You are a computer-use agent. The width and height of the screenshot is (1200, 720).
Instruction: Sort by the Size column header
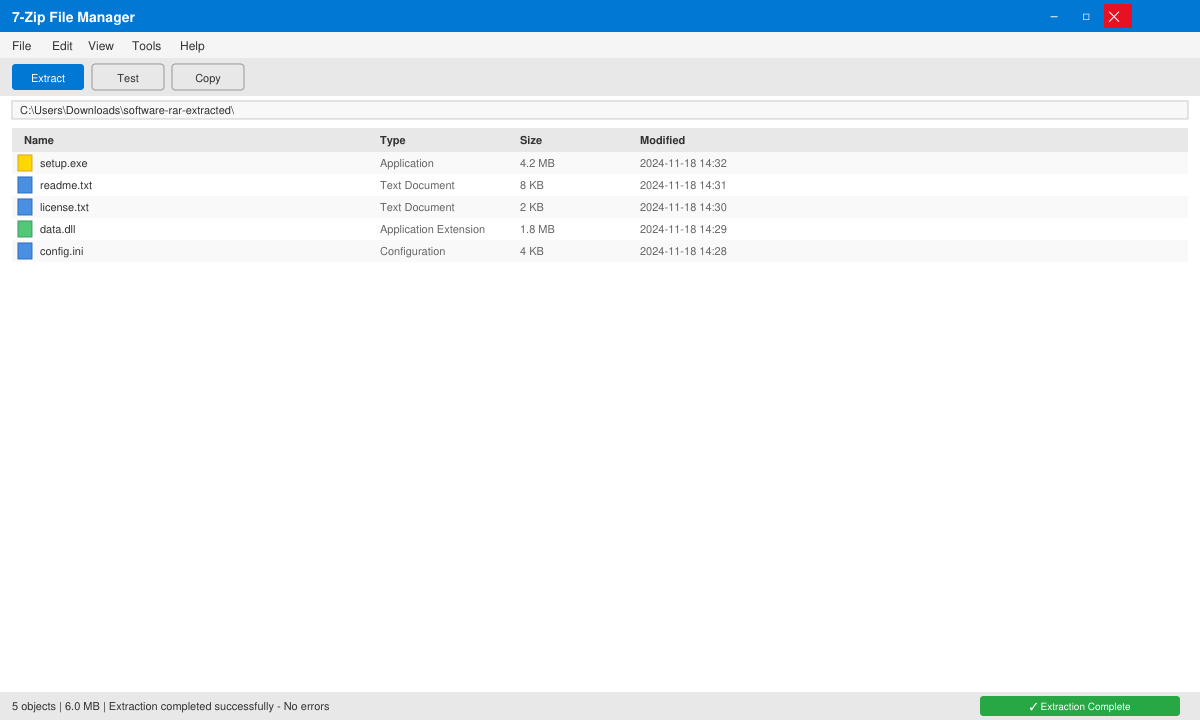(x=531, y=140)
